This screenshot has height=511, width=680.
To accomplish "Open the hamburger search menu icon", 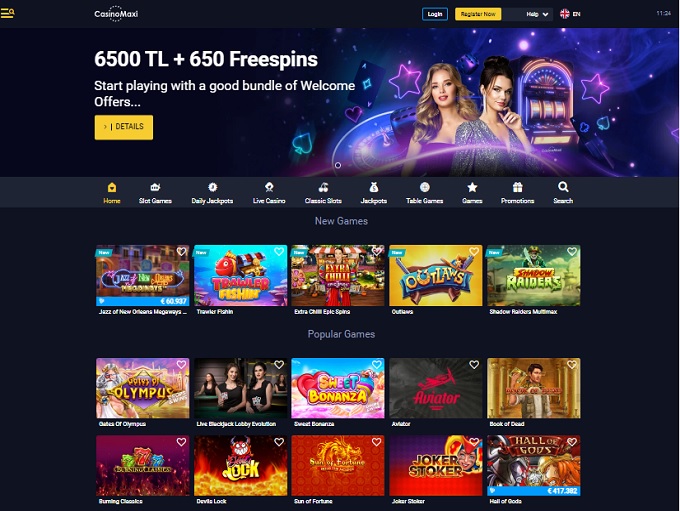I will coord(7,13).
